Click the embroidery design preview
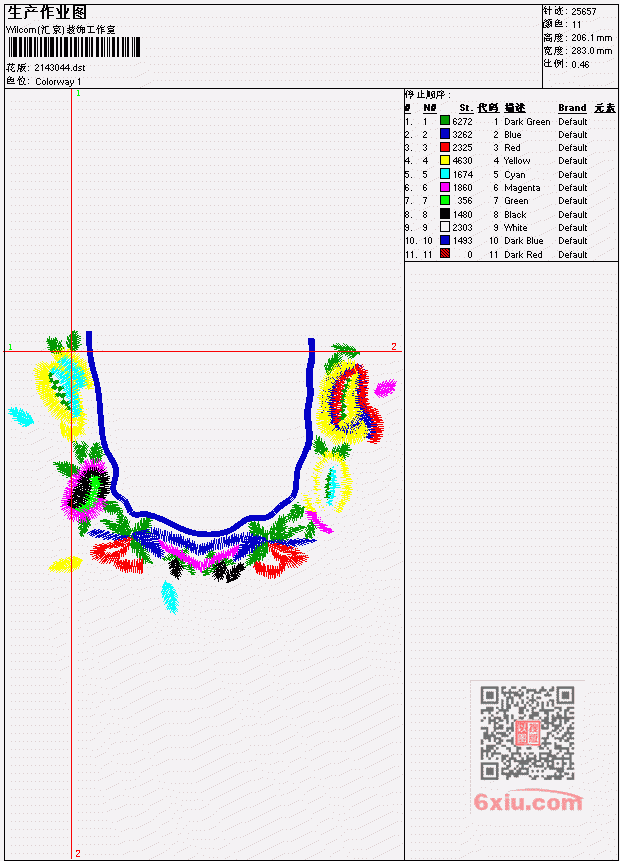Viewport: 620px width, 861px height. pos(203,472)
